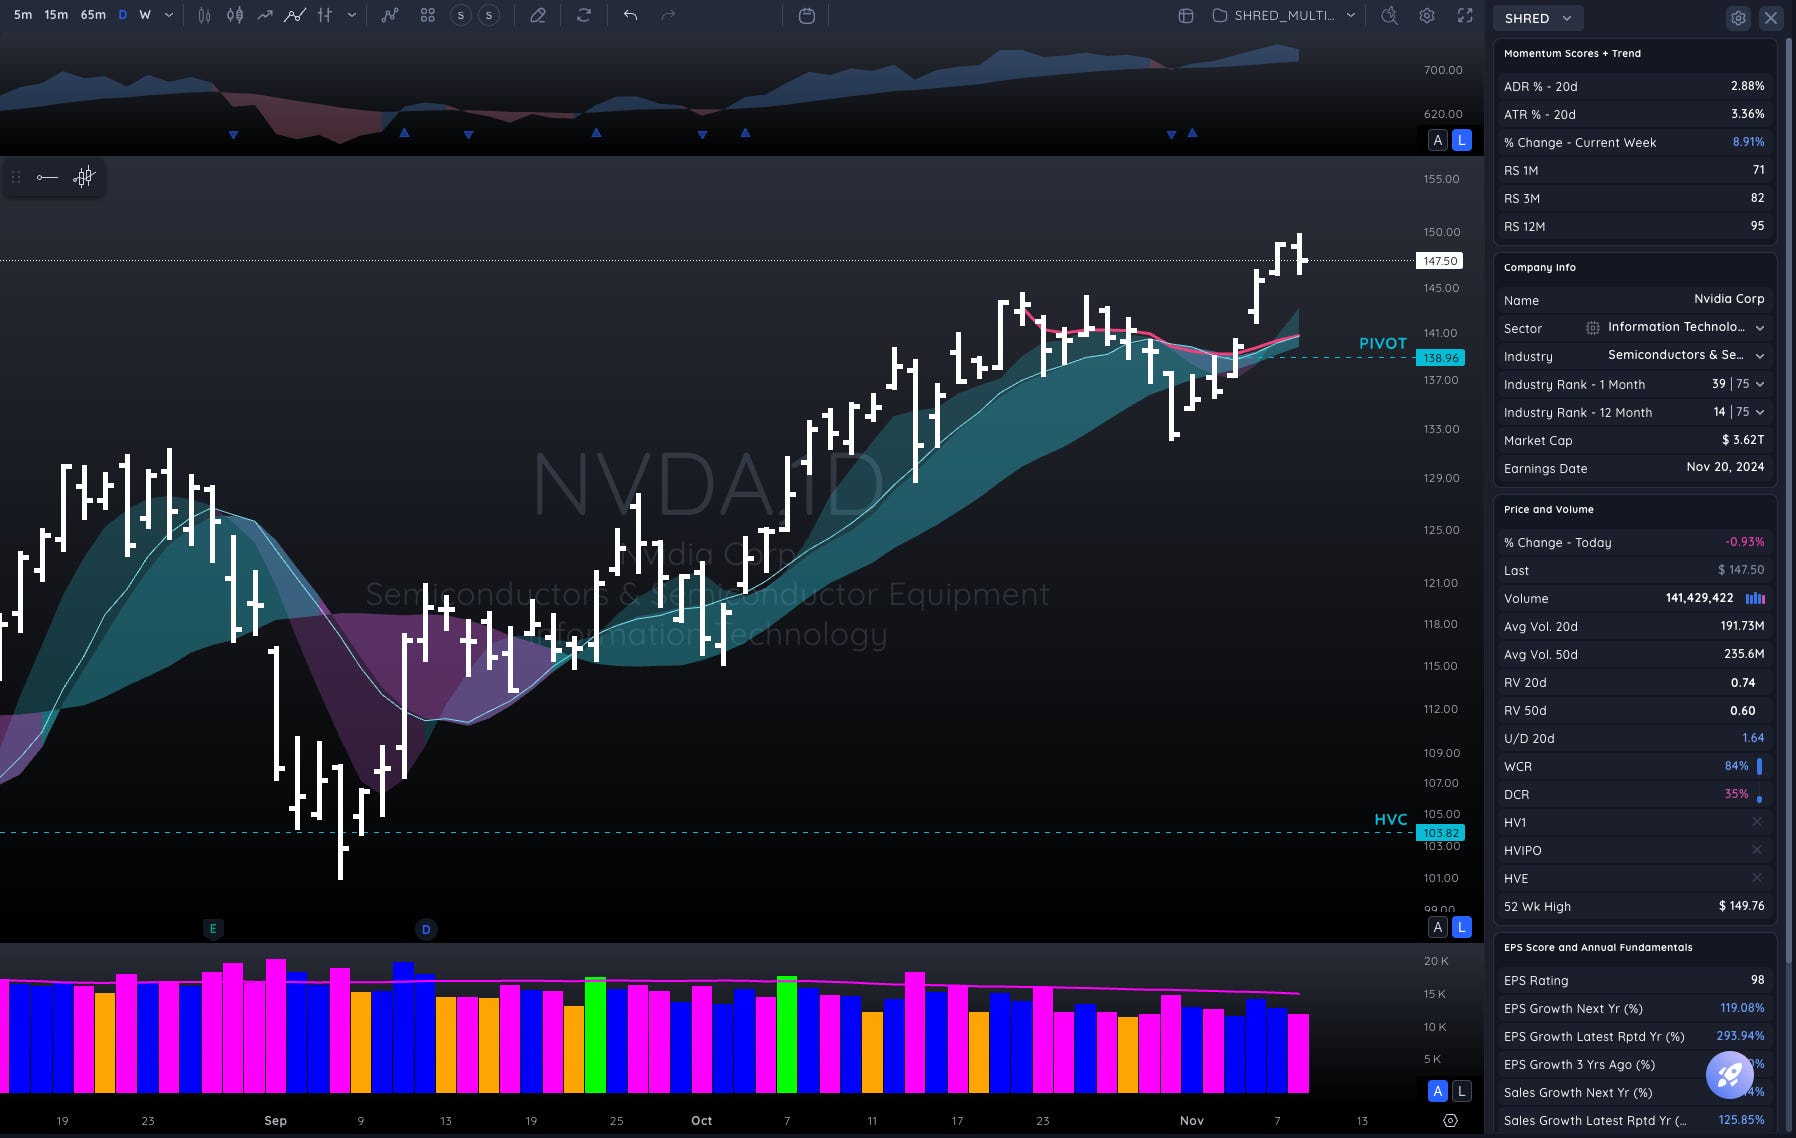
Task: Click the 52 Wk High $ 149.76 value
Action: tap(1741, 906)
